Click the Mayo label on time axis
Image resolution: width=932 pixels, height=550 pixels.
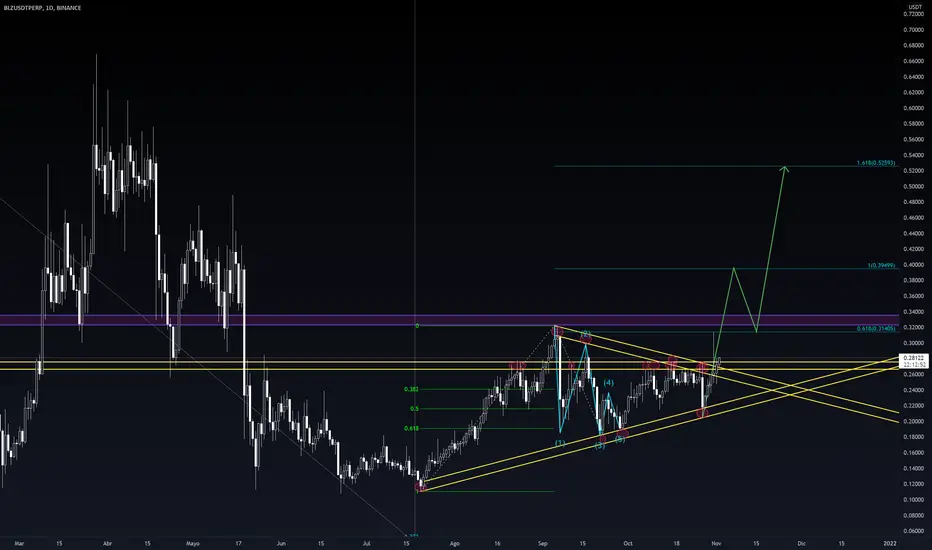pos(193,543)
